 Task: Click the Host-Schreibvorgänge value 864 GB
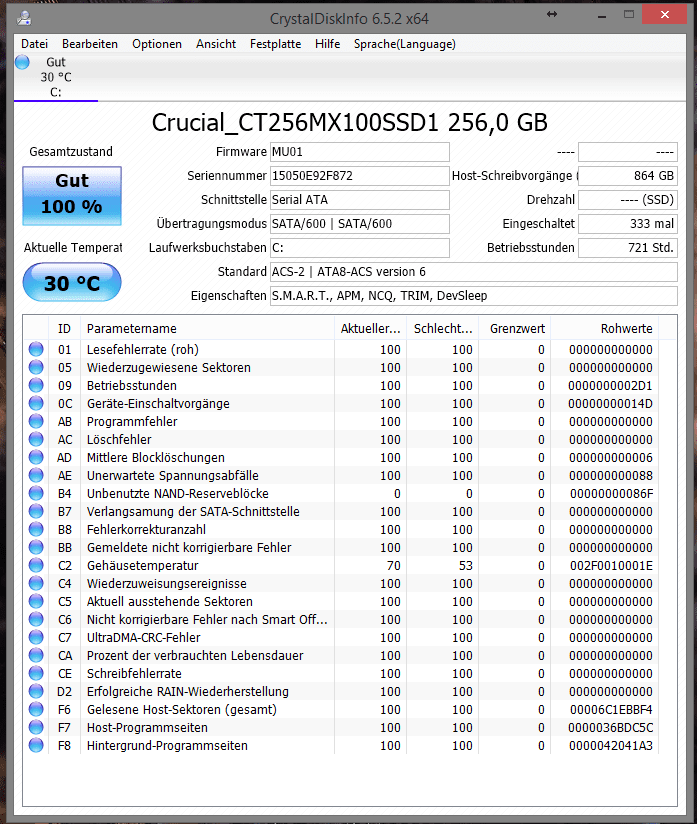point(628,176)
